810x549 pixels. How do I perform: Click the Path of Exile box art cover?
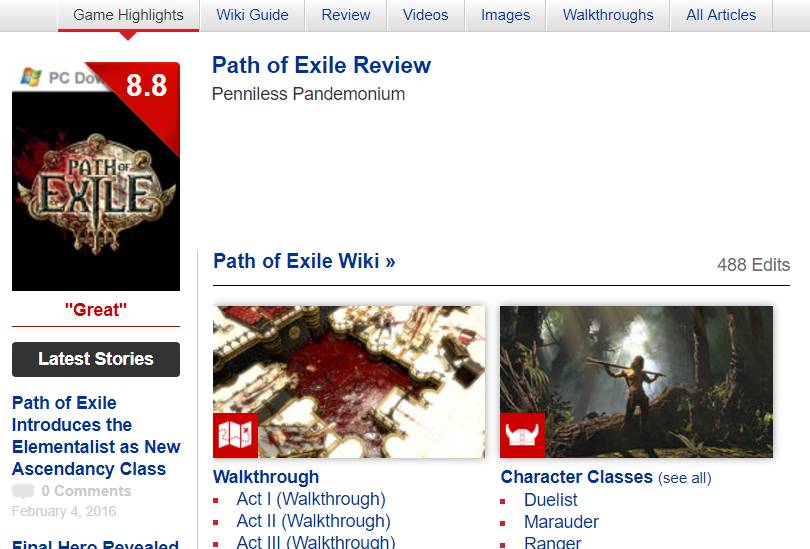point(96,191)
